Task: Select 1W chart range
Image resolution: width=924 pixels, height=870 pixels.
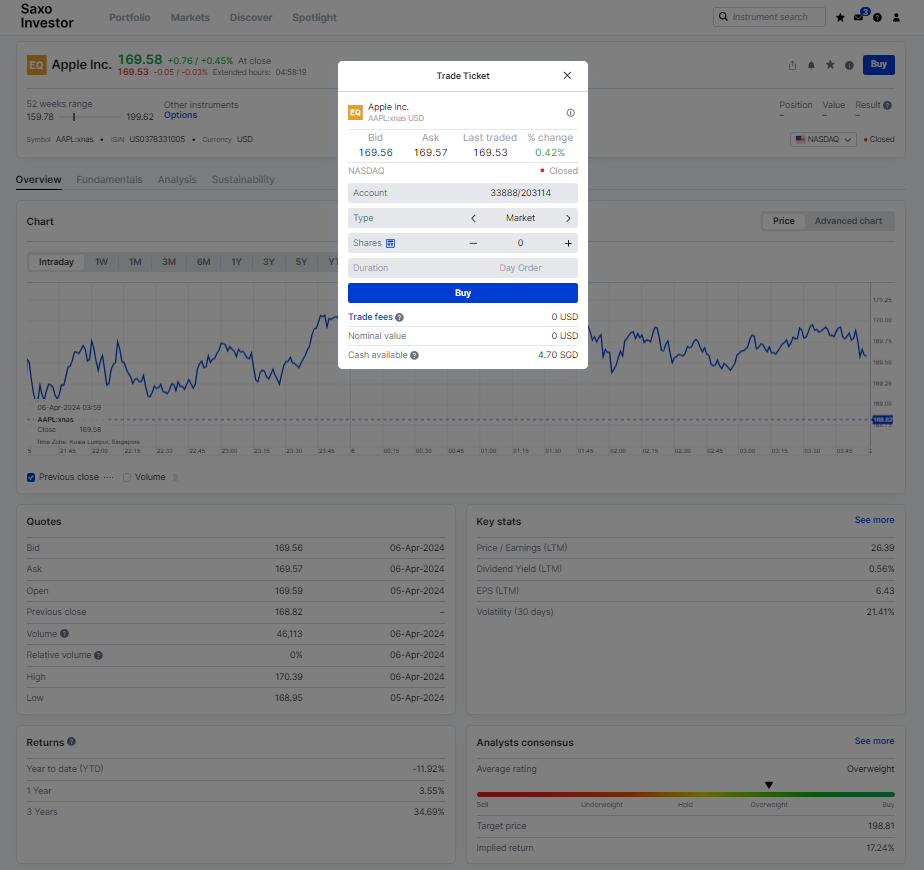Action: [x=101, y=262]
